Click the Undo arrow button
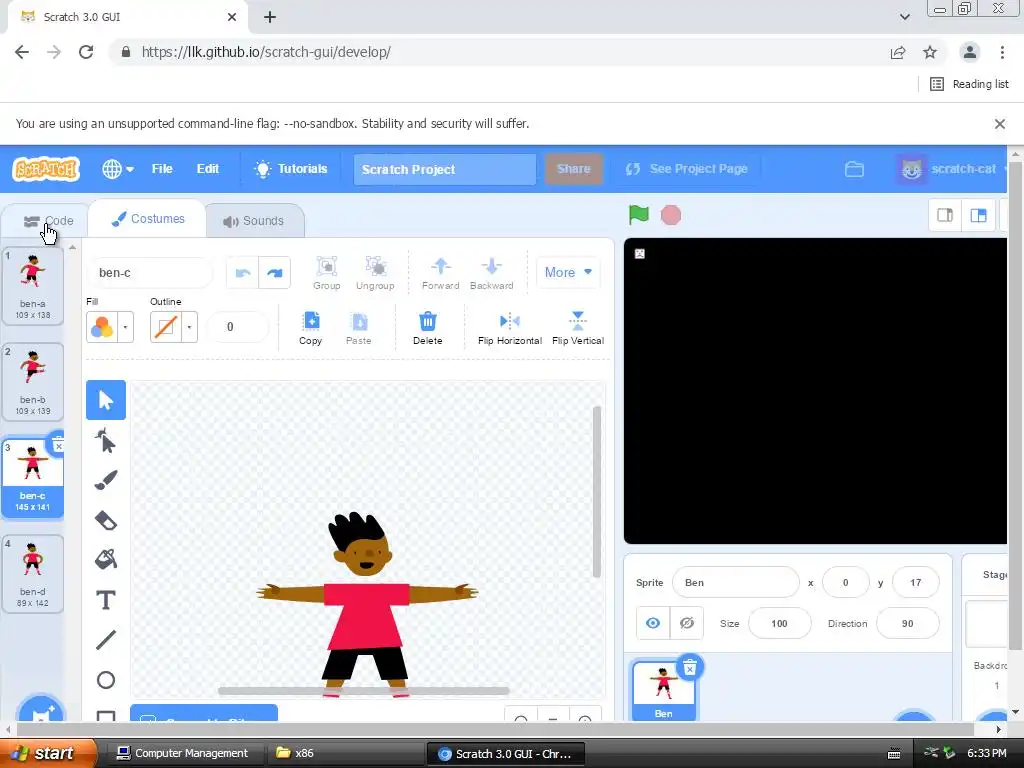 click(x=243, y=273)
